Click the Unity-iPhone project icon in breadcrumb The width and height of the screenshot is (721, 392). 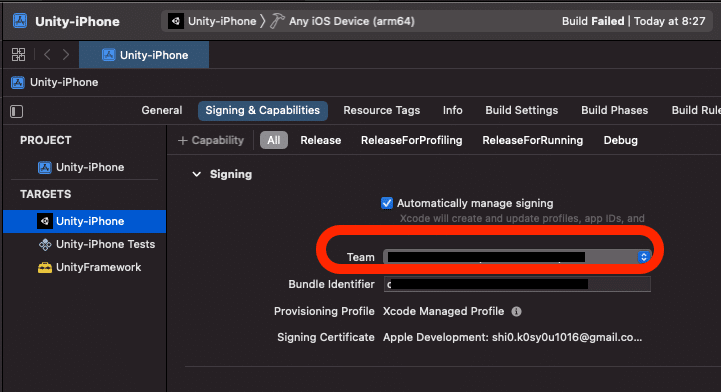point(18,82)
